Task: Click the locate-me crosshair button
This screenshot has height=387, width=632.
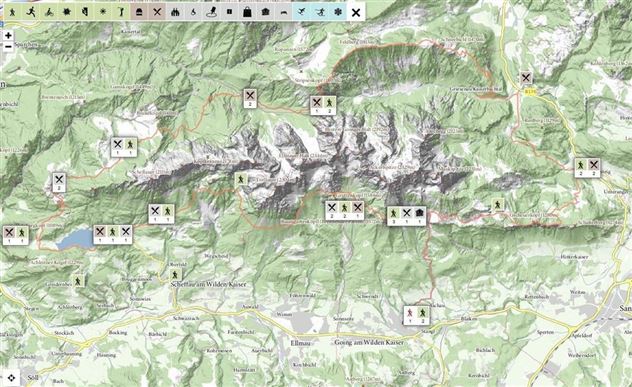Action: pos(11,378)
